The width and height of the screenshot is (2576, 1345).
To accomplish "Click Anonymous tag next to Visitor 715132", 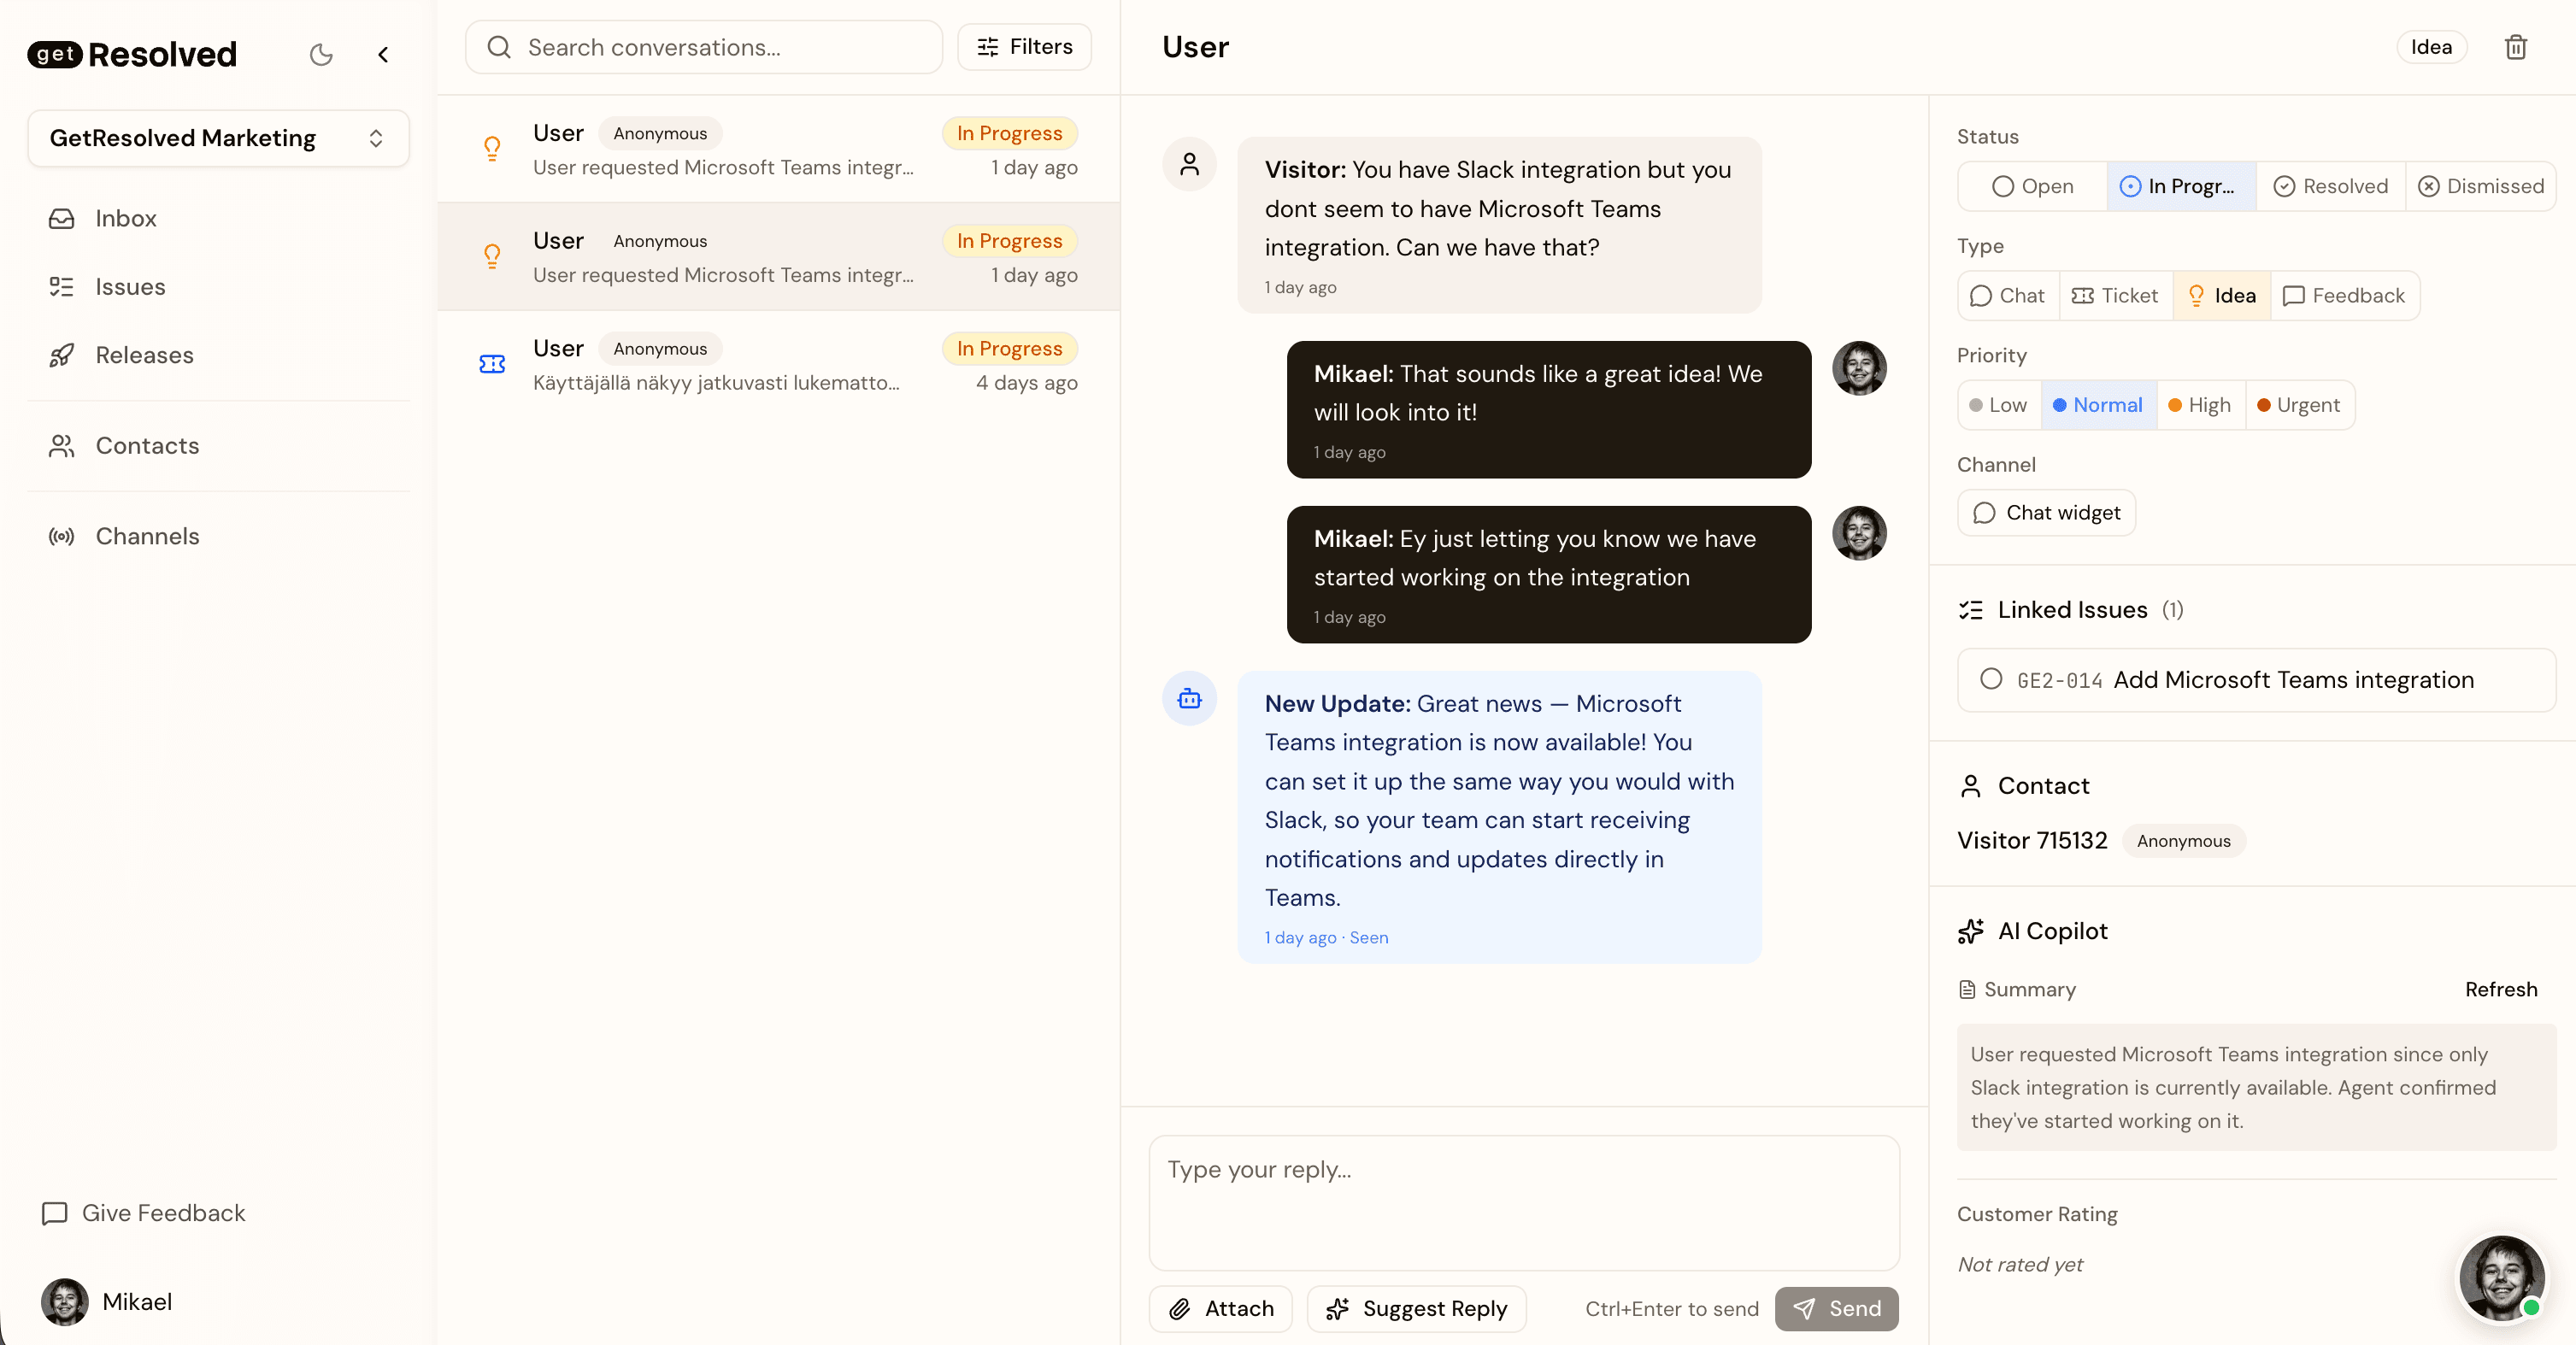I will point(2183,841).
